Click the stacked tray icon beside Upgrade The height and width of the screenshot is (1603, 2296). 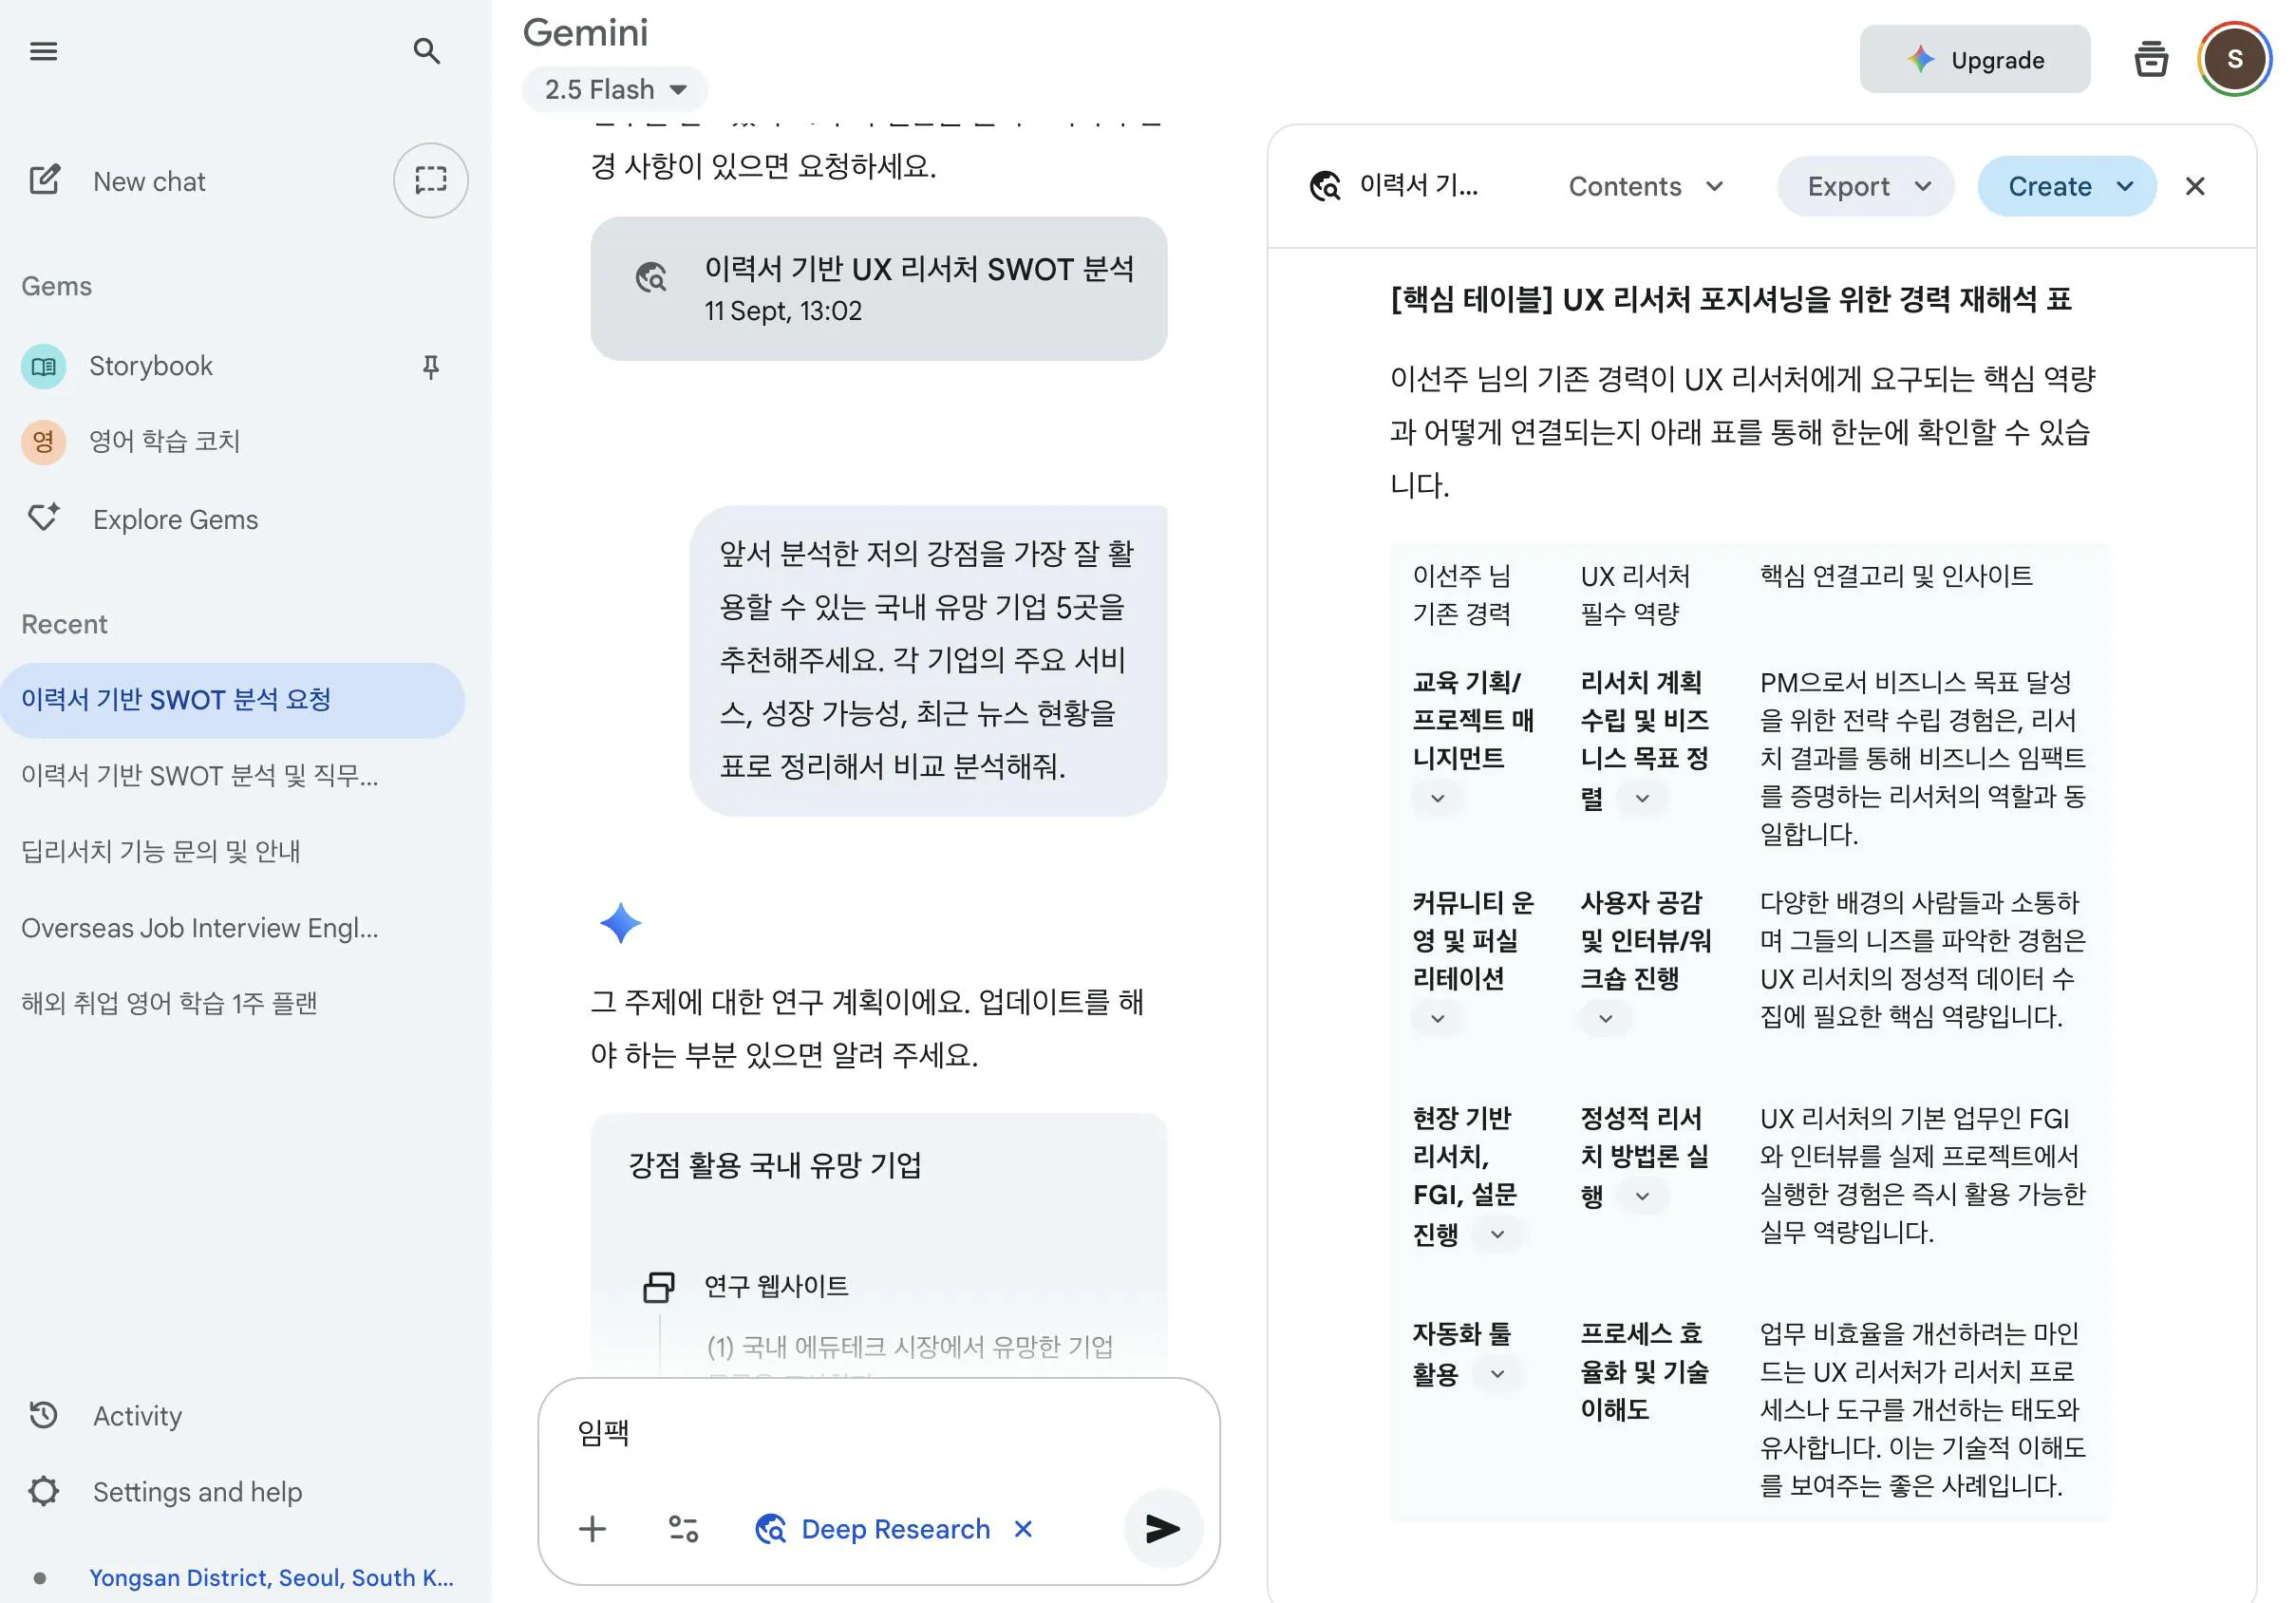coord(2150,59)
